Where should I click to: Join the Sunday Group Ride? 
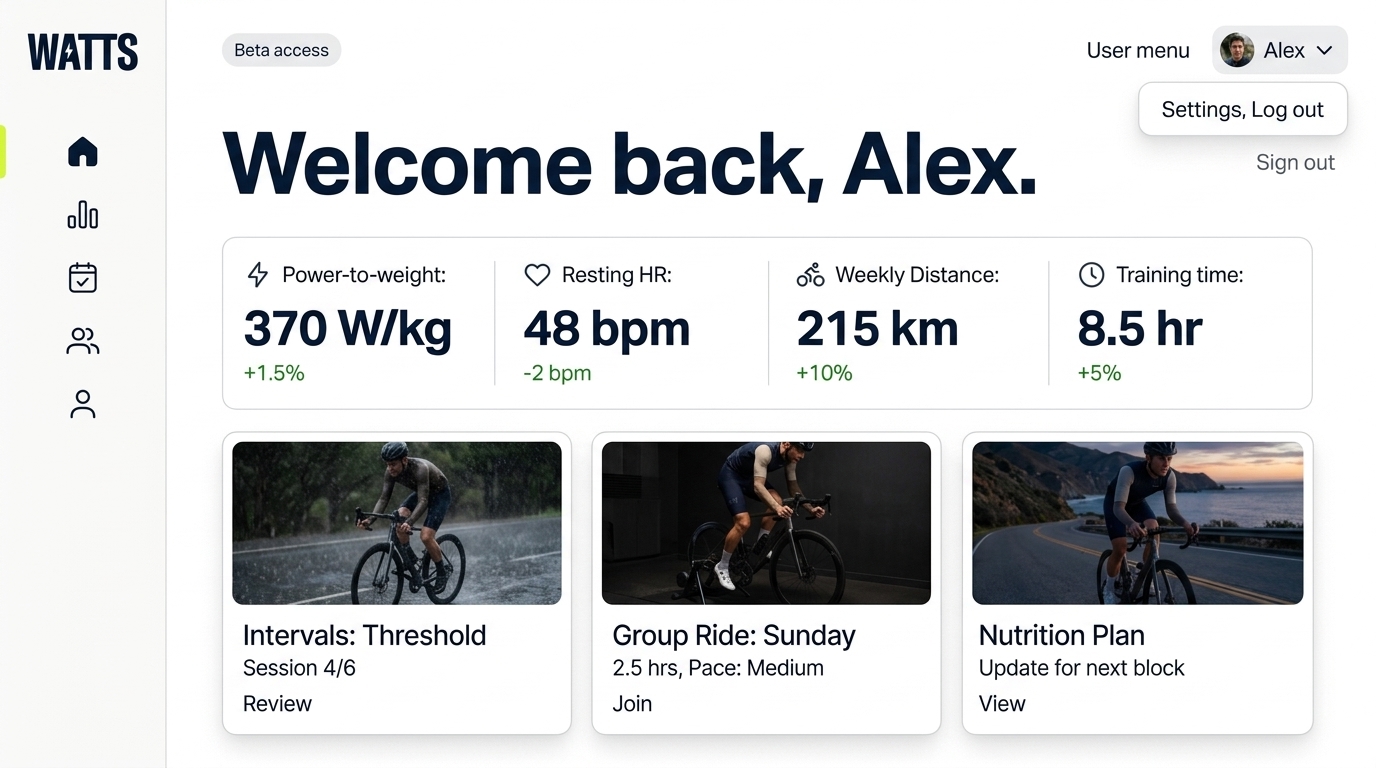point(632,704)
